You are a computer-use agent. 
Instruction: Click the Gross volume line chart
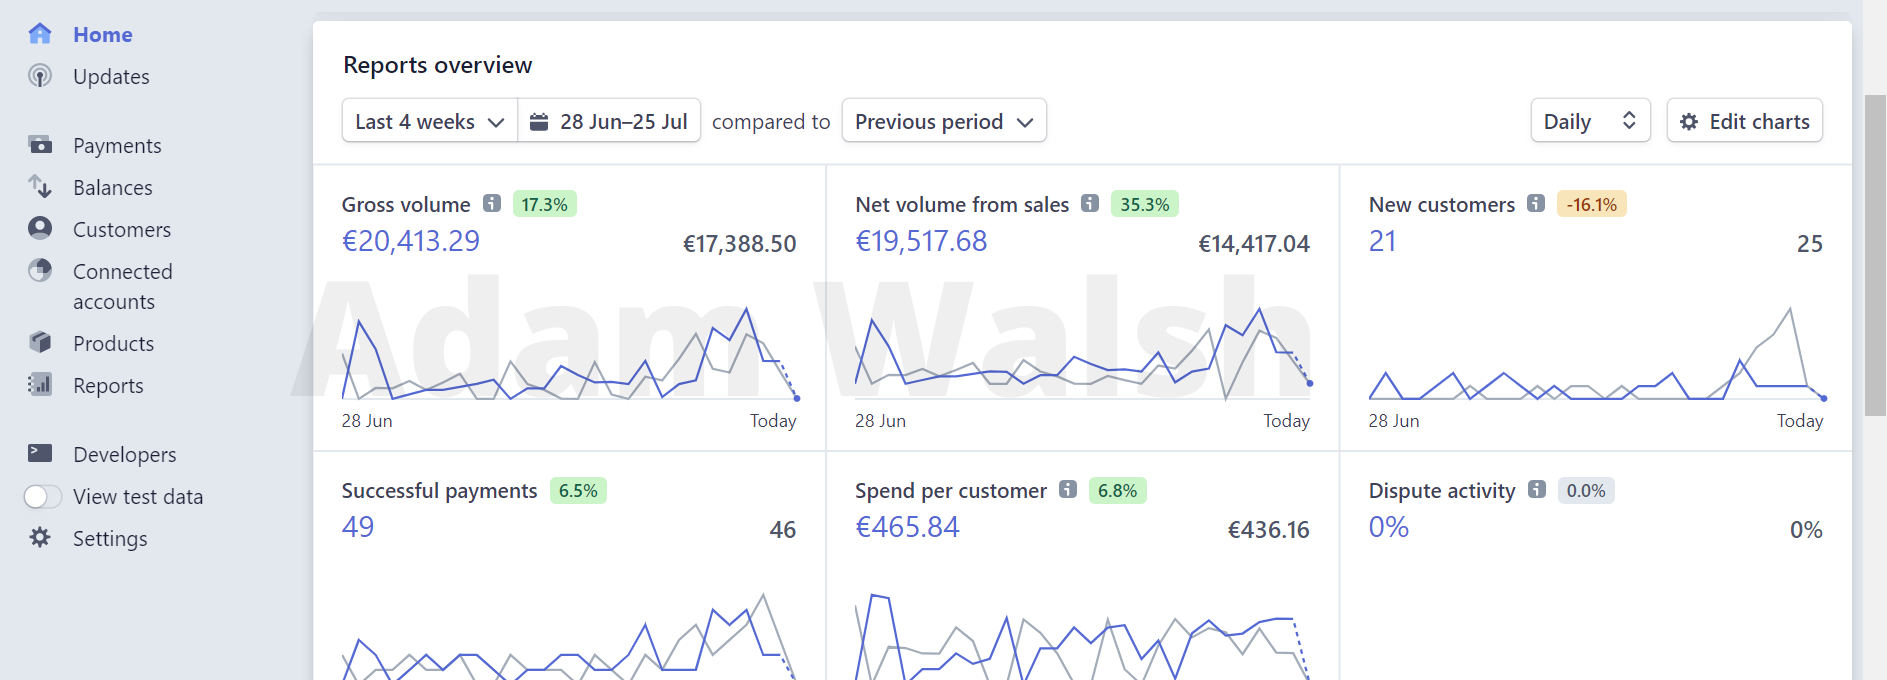point(569,353)
